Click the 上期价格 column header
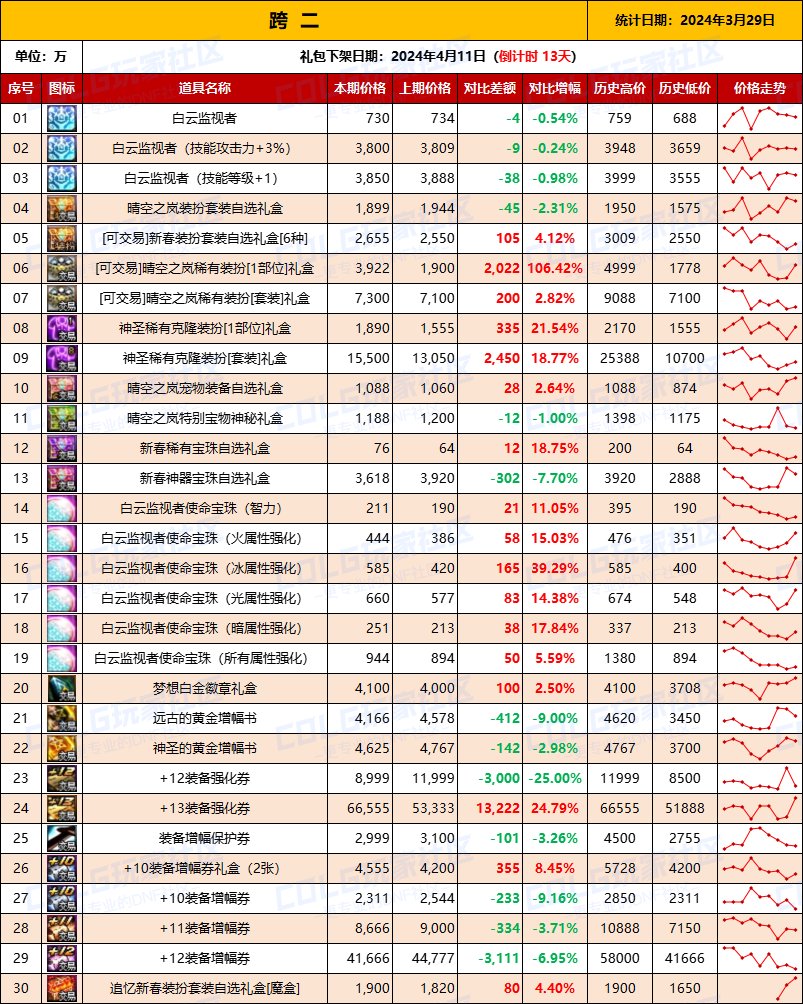This screenshot has width=803, height=1004. [425, 88]
